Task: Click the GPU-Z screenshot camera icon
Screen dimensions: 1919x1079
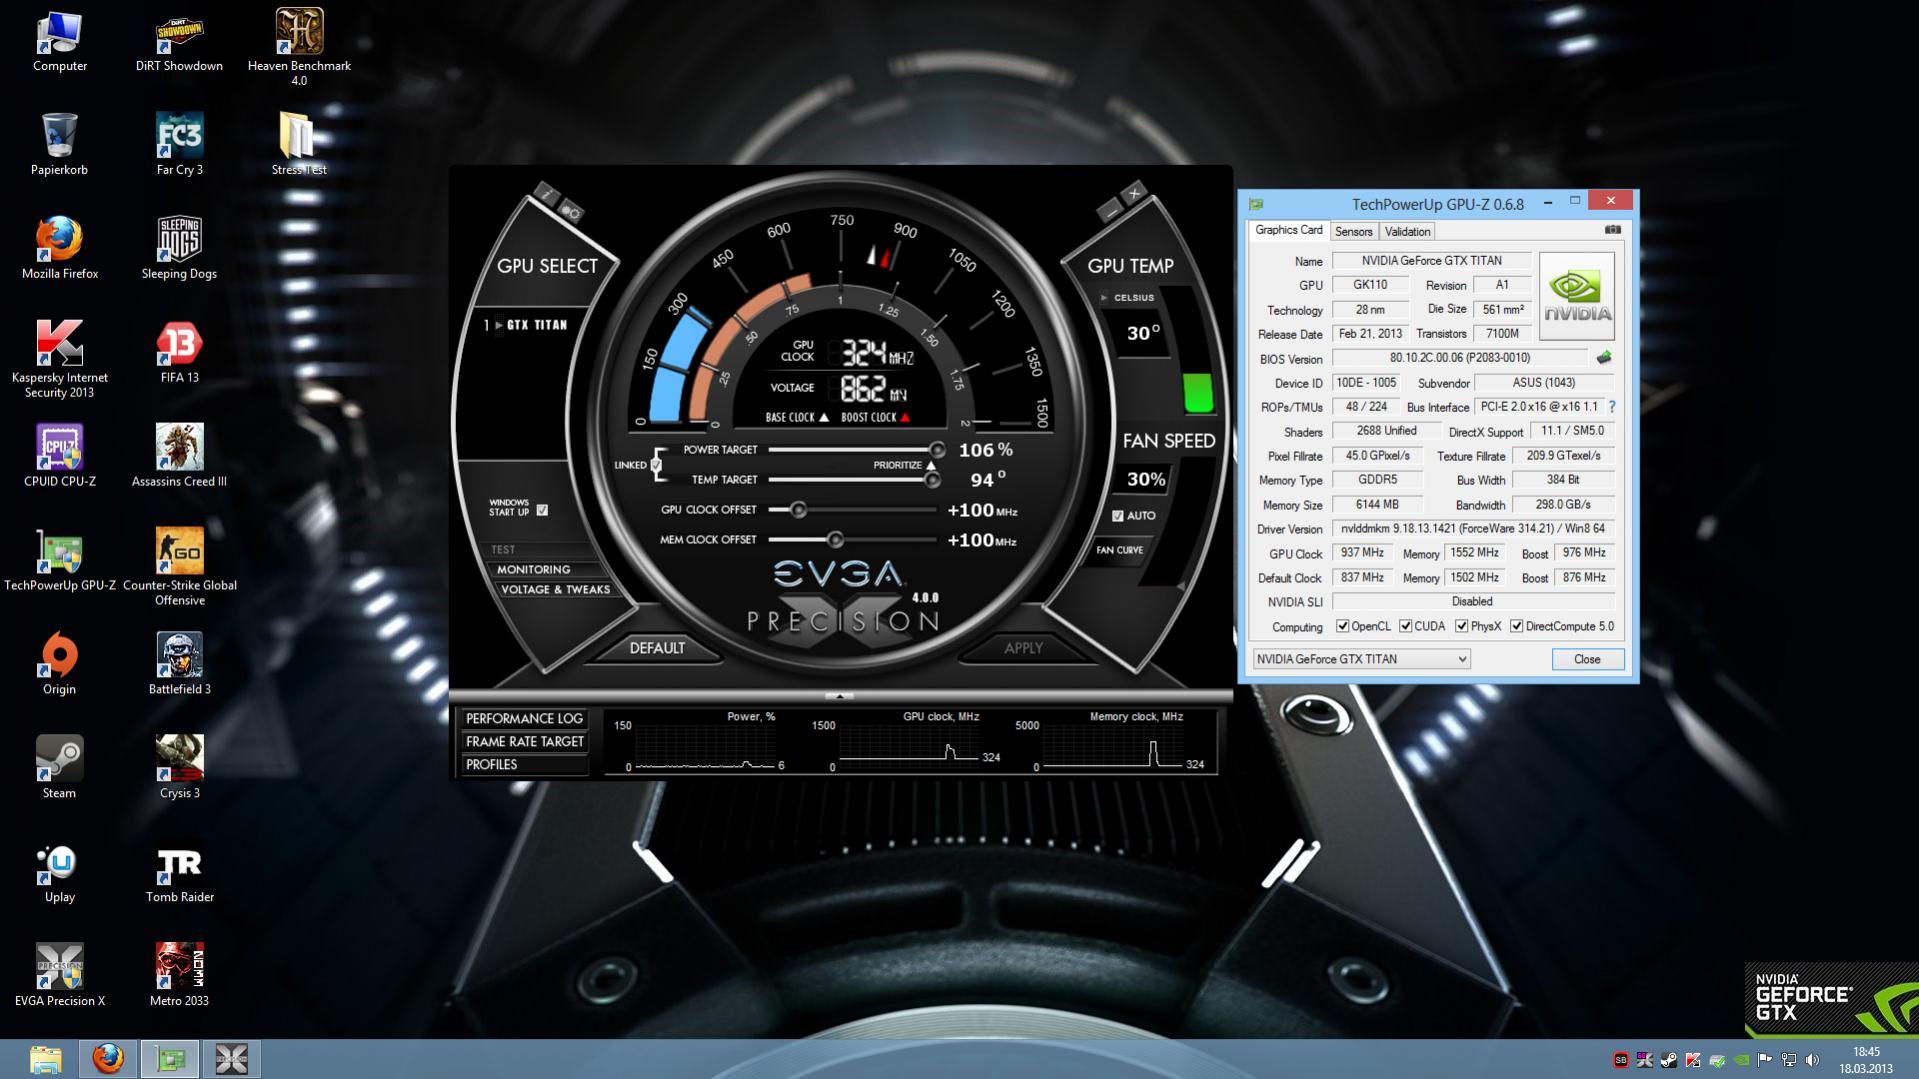Action: pos(1612,230)
